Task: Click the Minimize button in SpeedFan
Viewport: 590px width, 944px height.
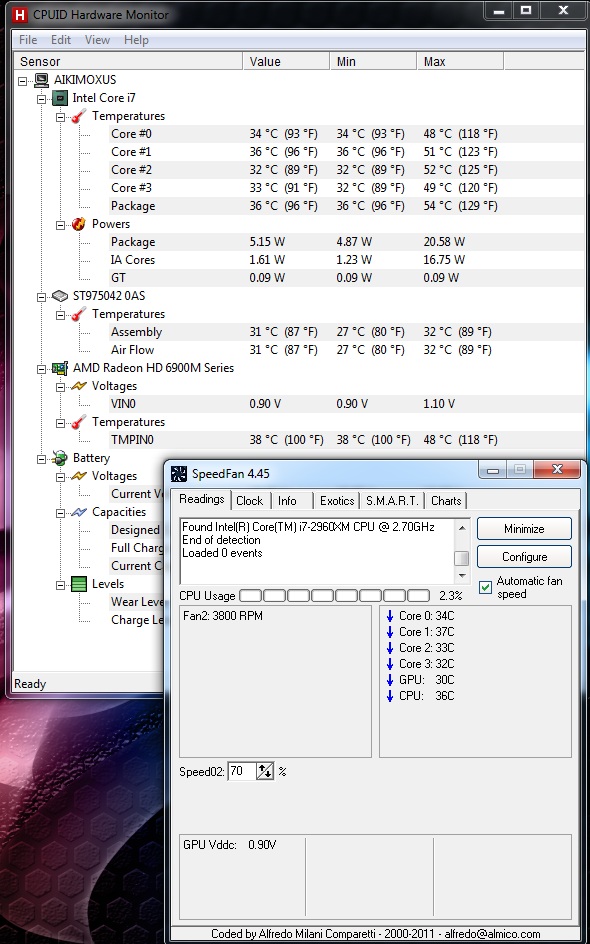Action: [524, 529]
